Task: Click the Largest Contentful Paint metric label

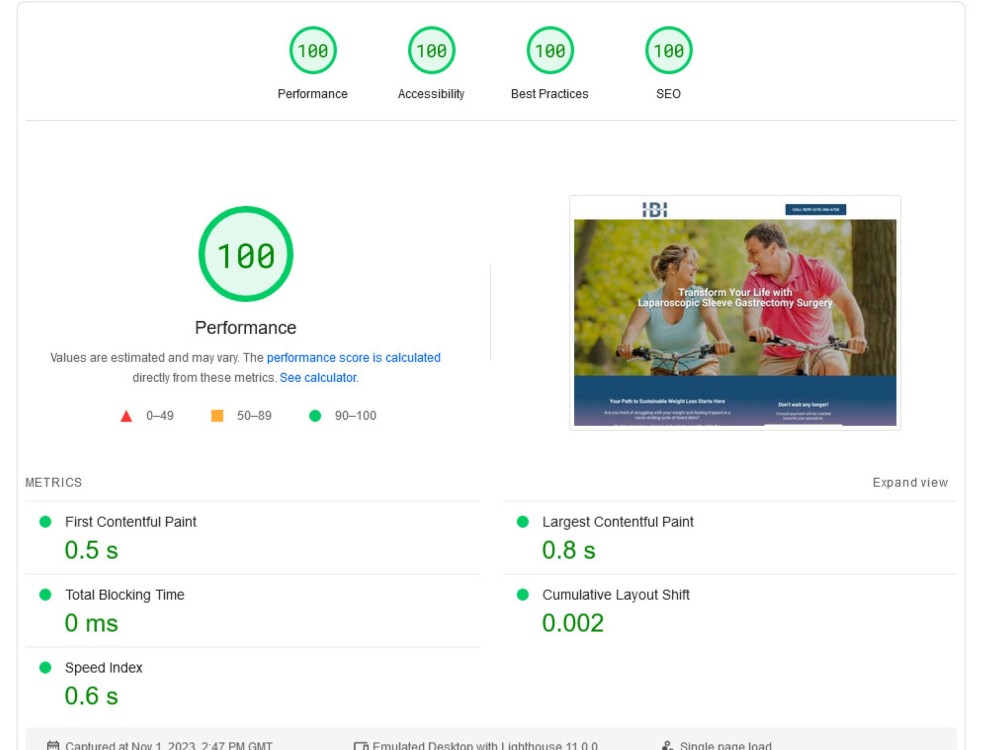Action: pyautogui.click(x=617, y=522)
